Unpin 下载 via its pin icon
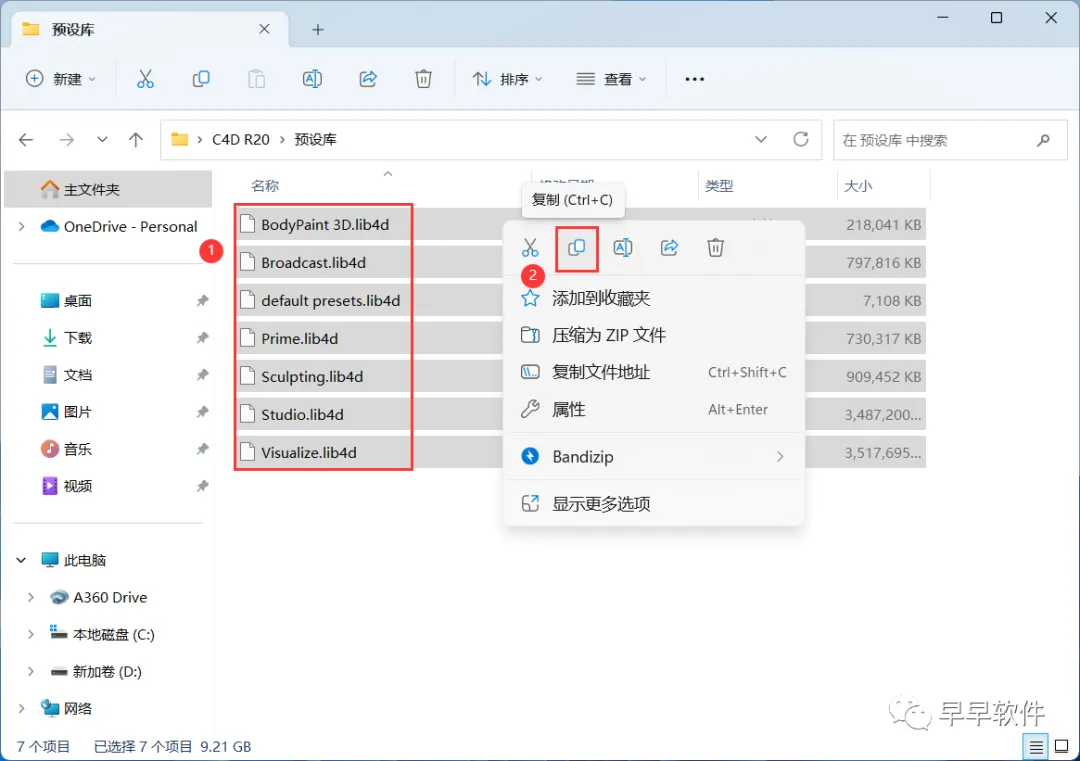 pos(202,338)
